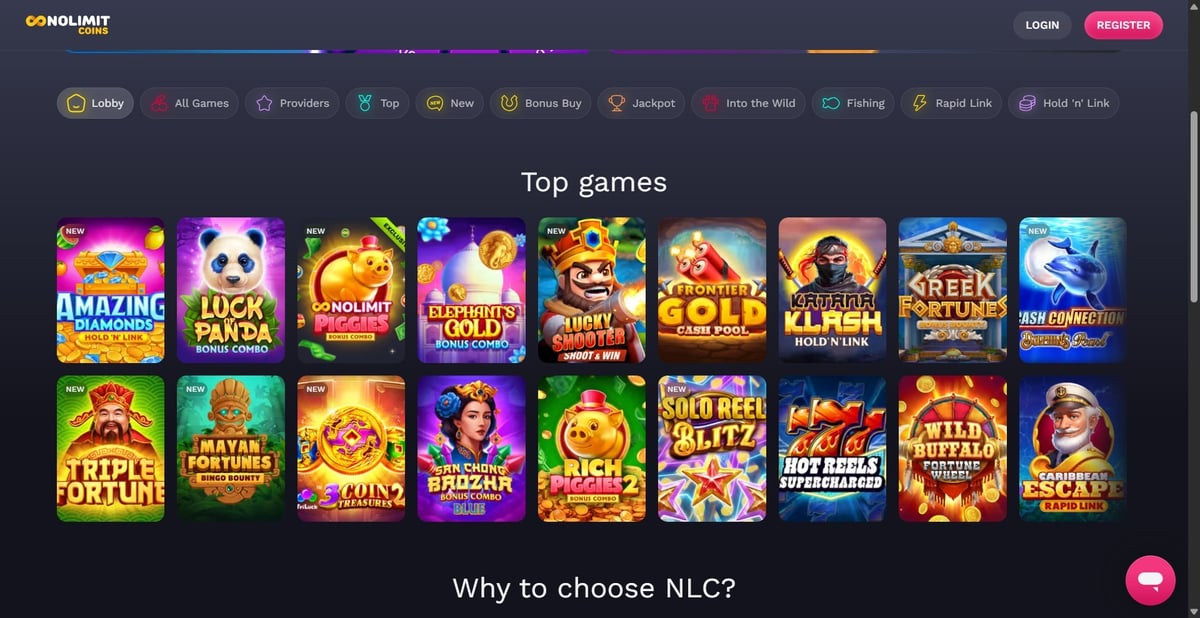Screen dimensions: 1200x618
Task: Show the New games category
Action: pyautogui.click(x=450, y=103)
